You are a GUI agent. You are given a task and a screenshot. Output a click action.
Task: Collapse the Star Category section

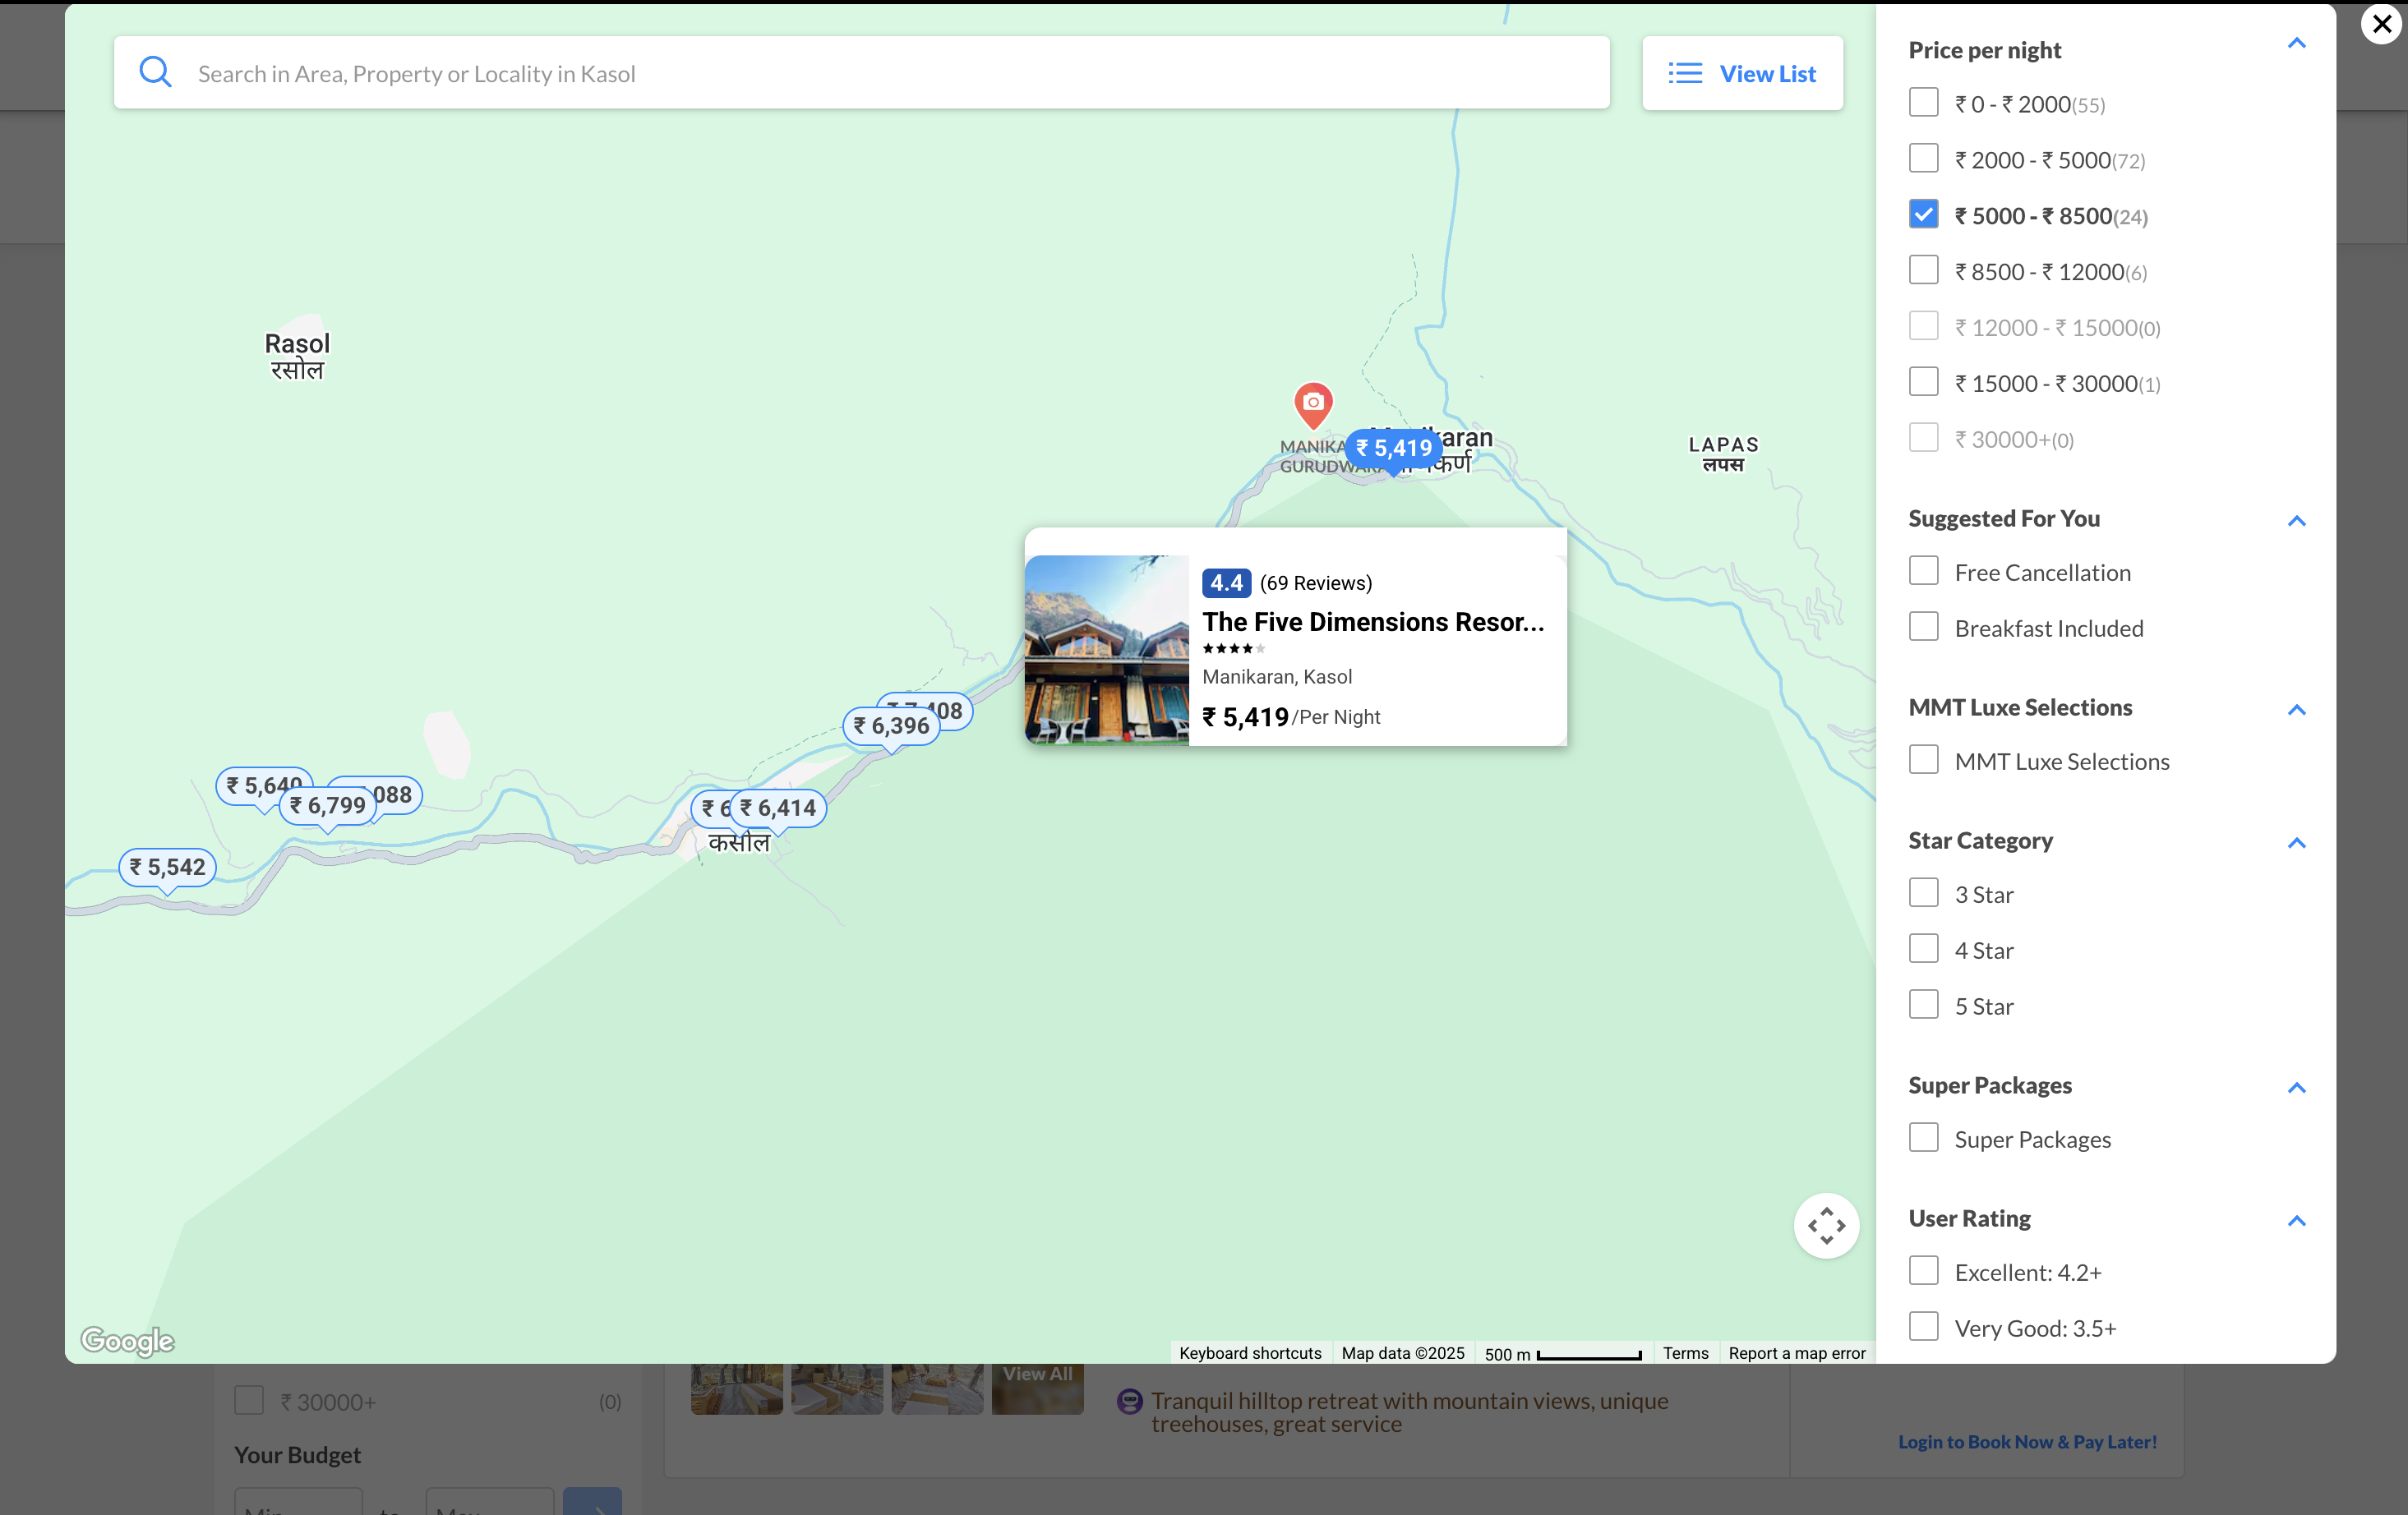click(x=2296, y=843)
